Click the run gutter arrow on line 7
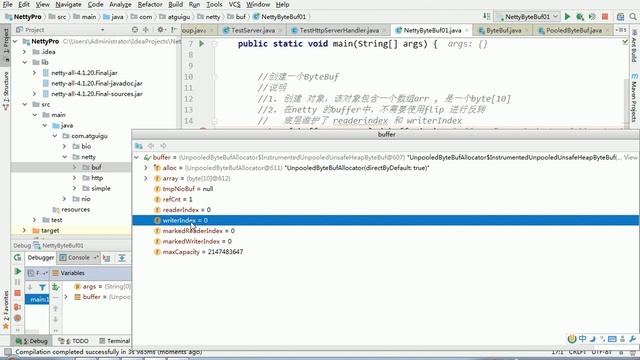Screen dimensions: 640x360 coord(202,43)
